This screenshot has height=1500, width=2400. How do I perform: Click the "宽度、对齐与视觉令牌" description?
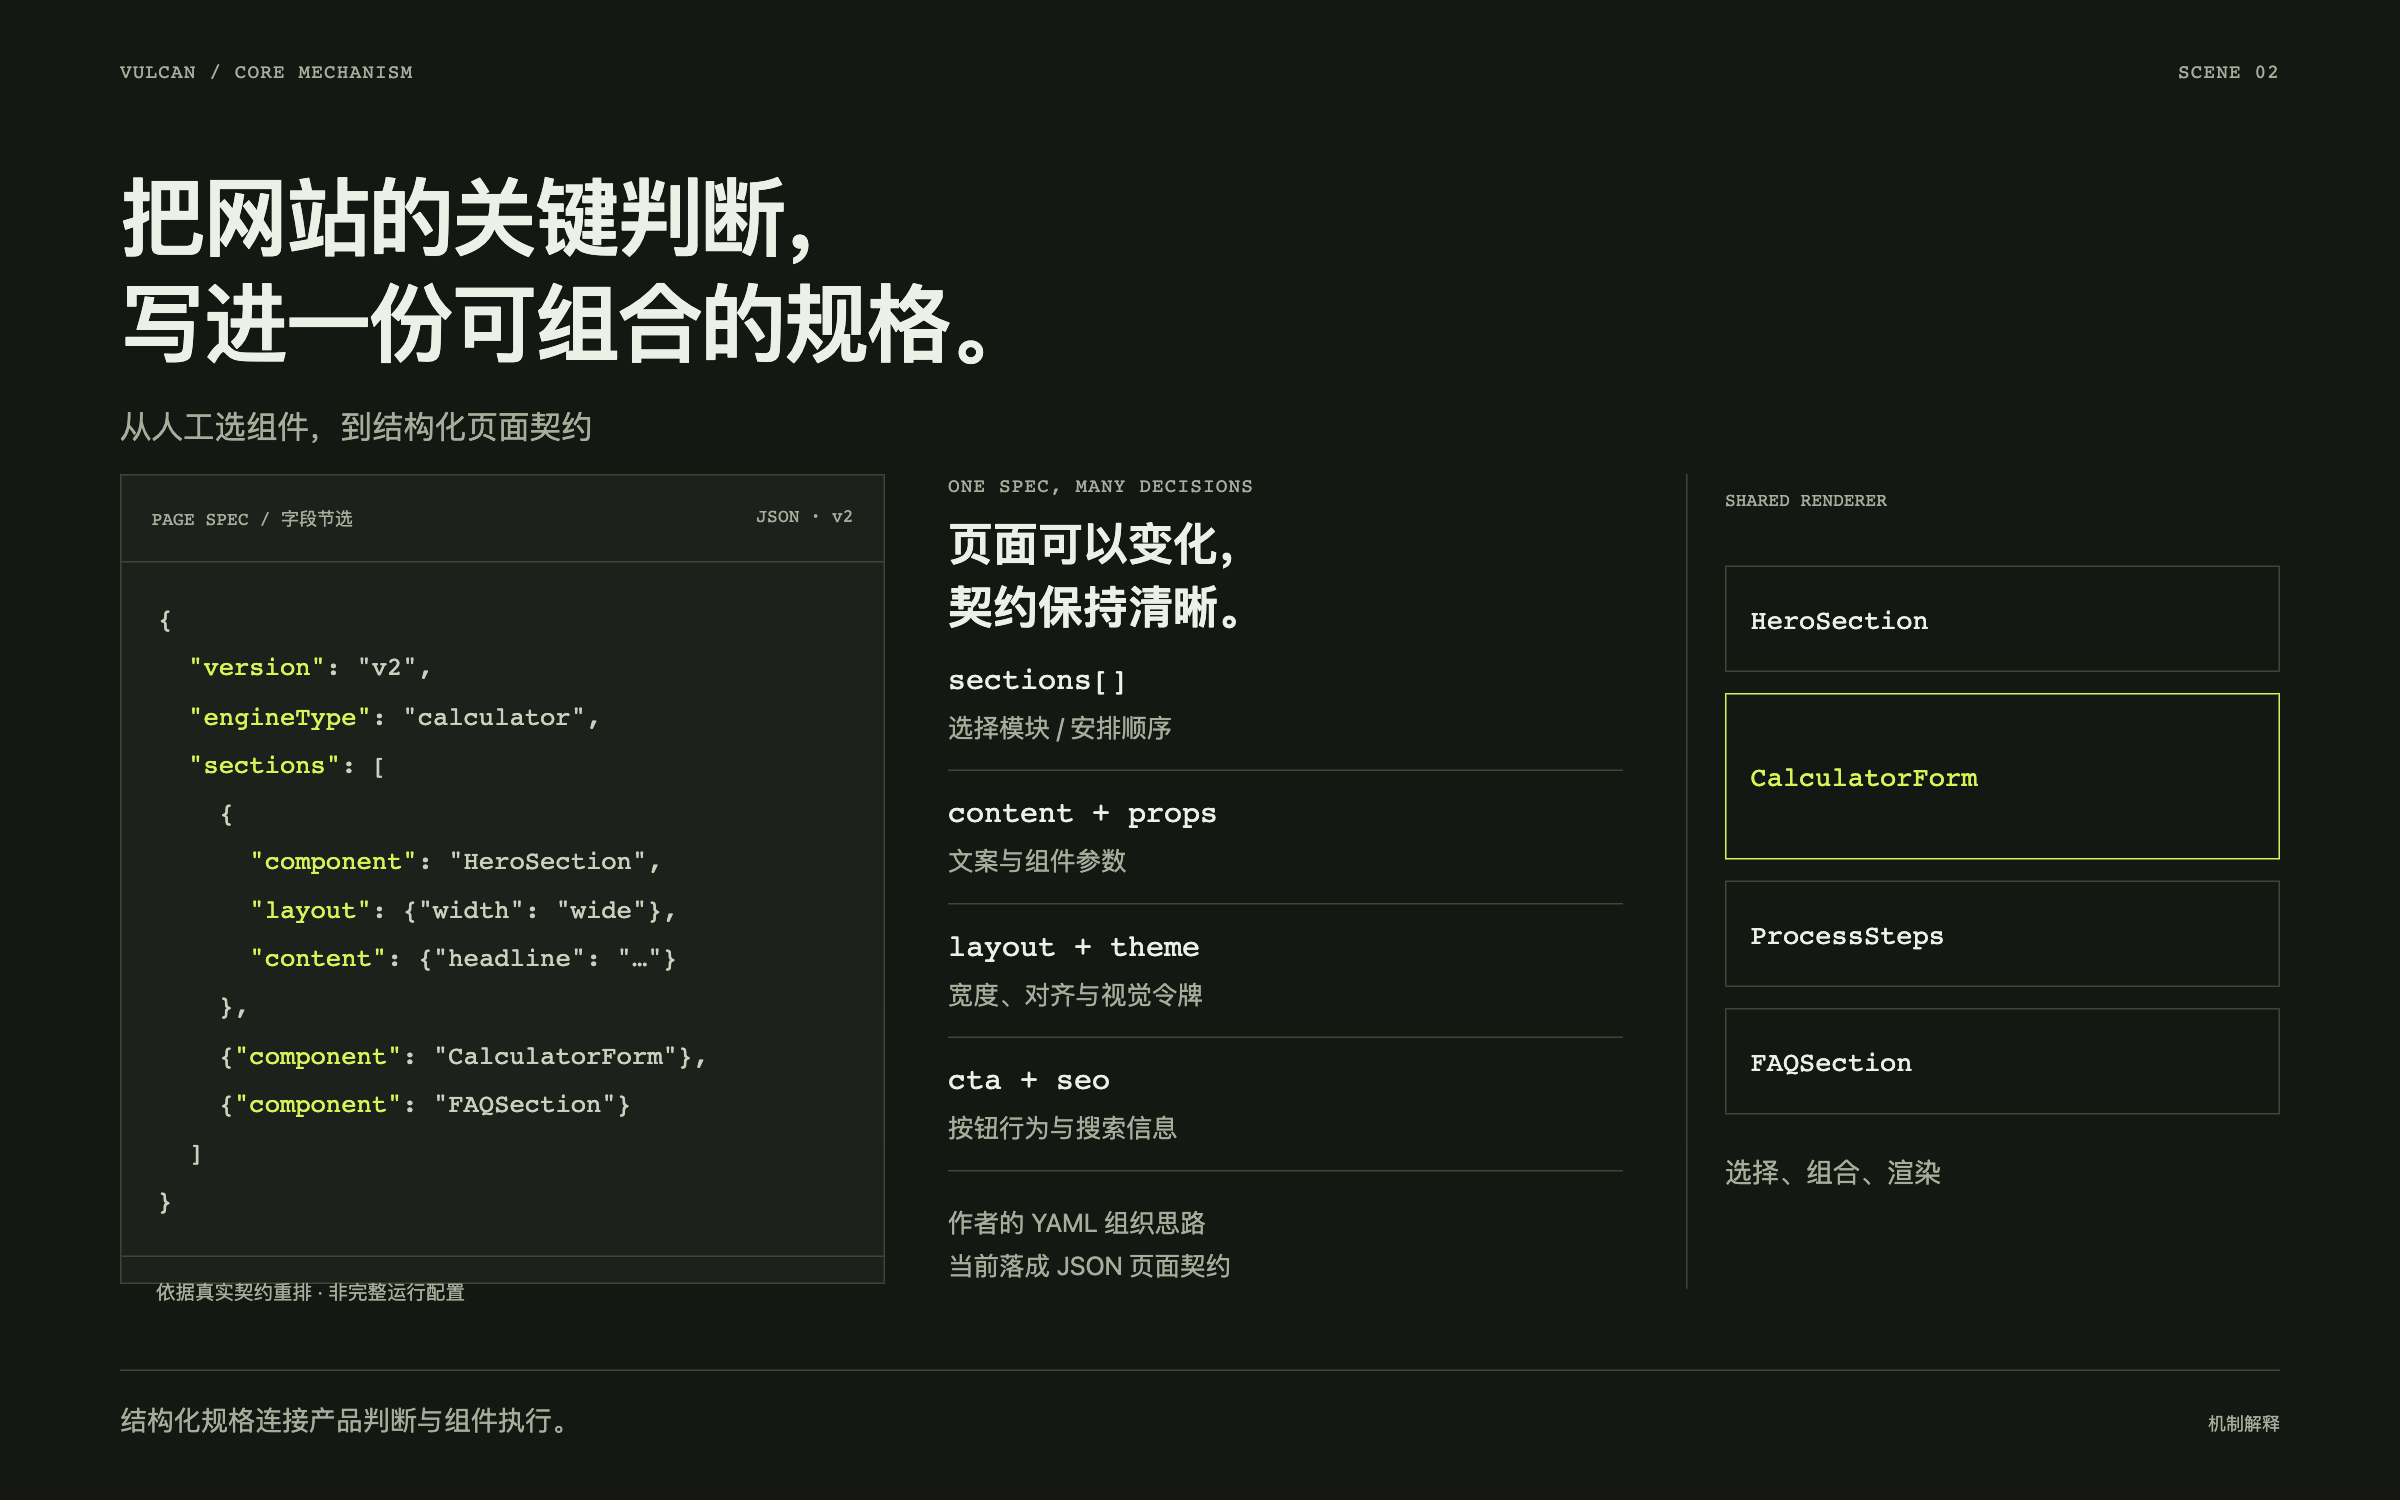[x=1075, y=995]
